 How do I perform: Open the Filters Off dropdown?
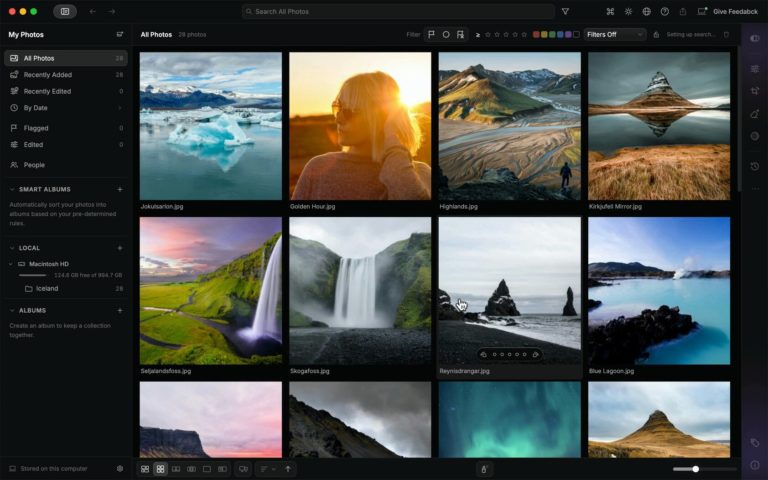point(615,34)
